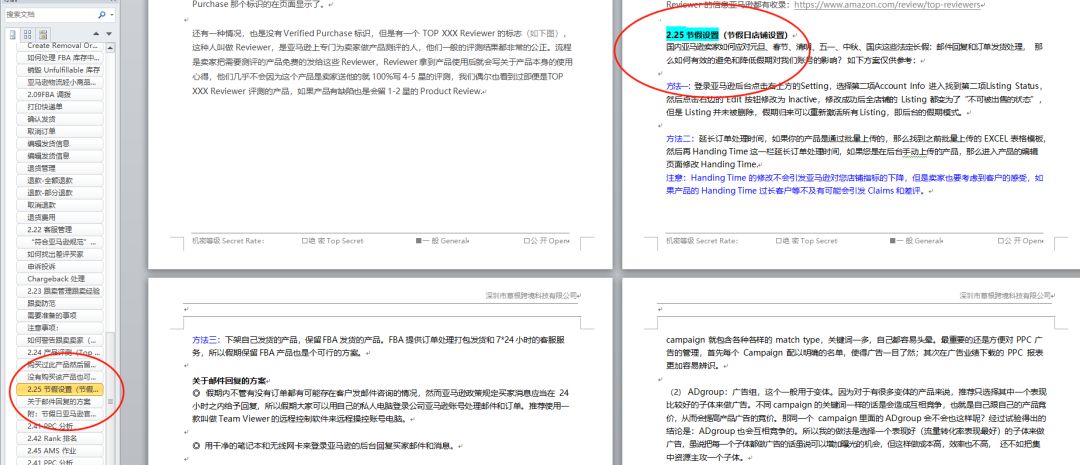This screenshot has height=465, width=1080.
Task: Select the 退货管理 heading
Action: (x=61, y=168)
